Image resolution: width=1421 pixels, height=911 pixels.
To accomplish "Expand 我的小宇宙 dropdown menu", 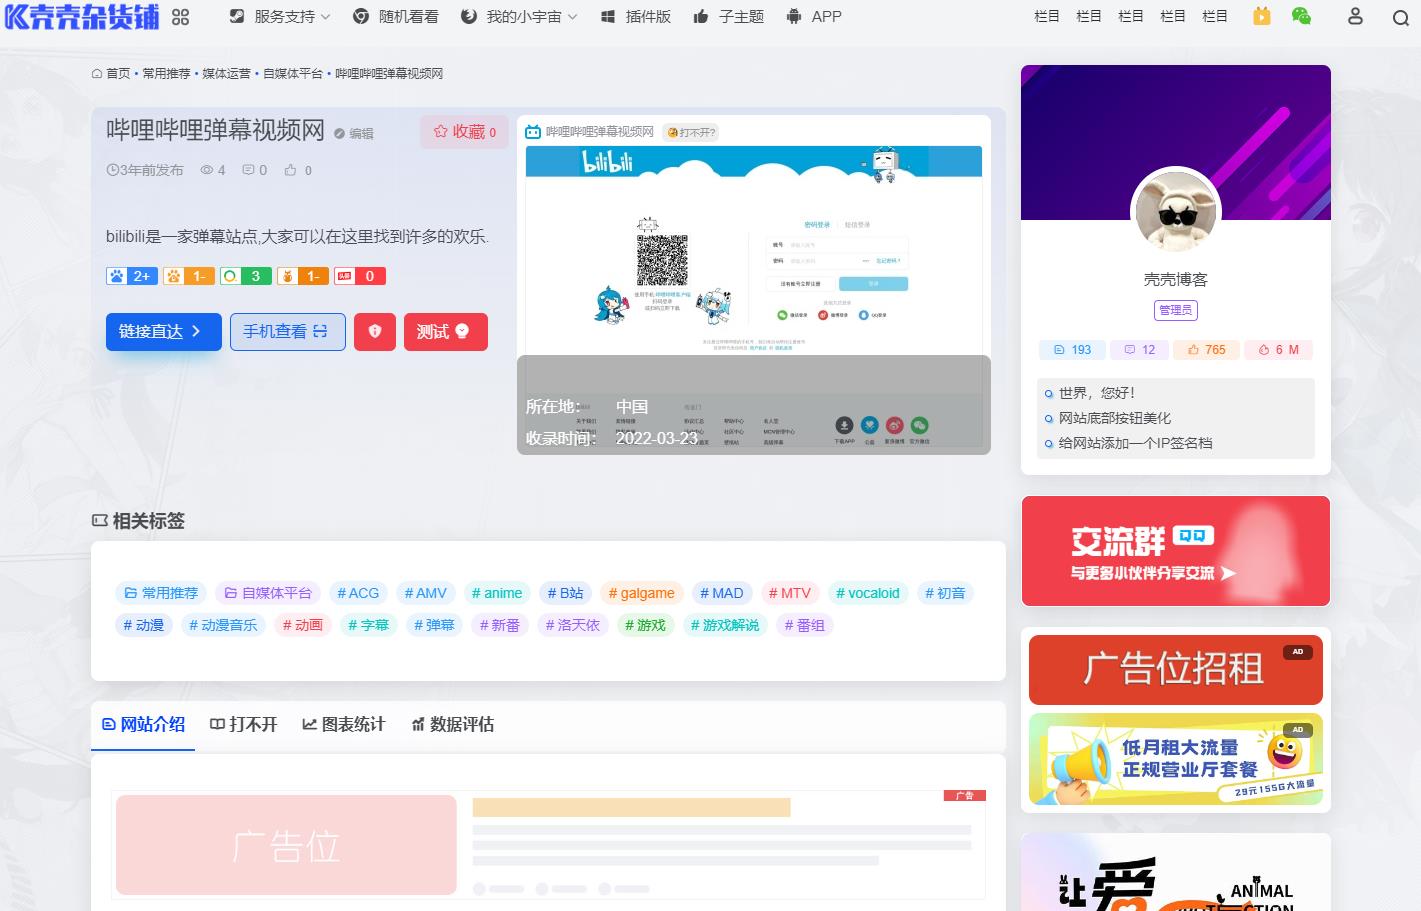I will (519, 17).
